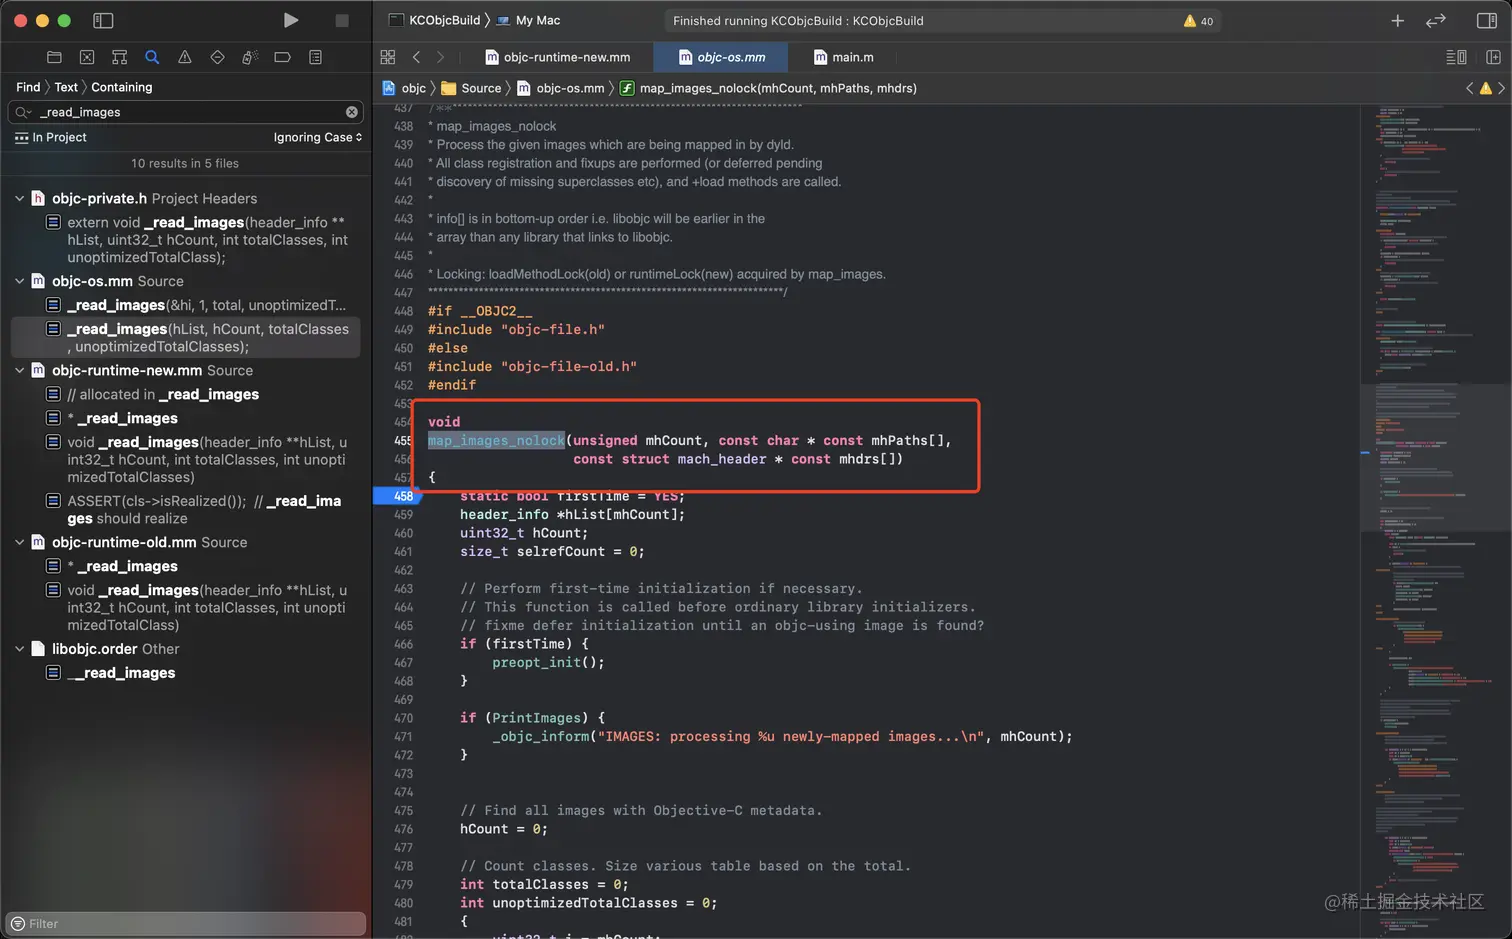Click the preopt_init() call in code
The width and height of the screenshot is (1512, 939).
(x=548, y=662)
